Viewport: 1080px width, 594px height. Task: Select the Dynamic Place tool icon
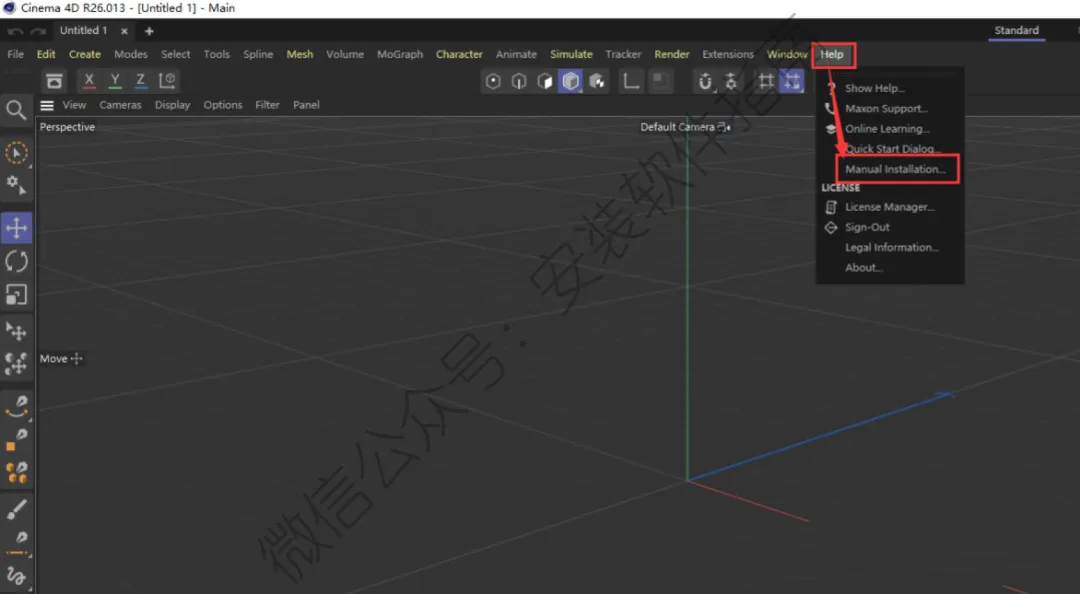point(16,363)
